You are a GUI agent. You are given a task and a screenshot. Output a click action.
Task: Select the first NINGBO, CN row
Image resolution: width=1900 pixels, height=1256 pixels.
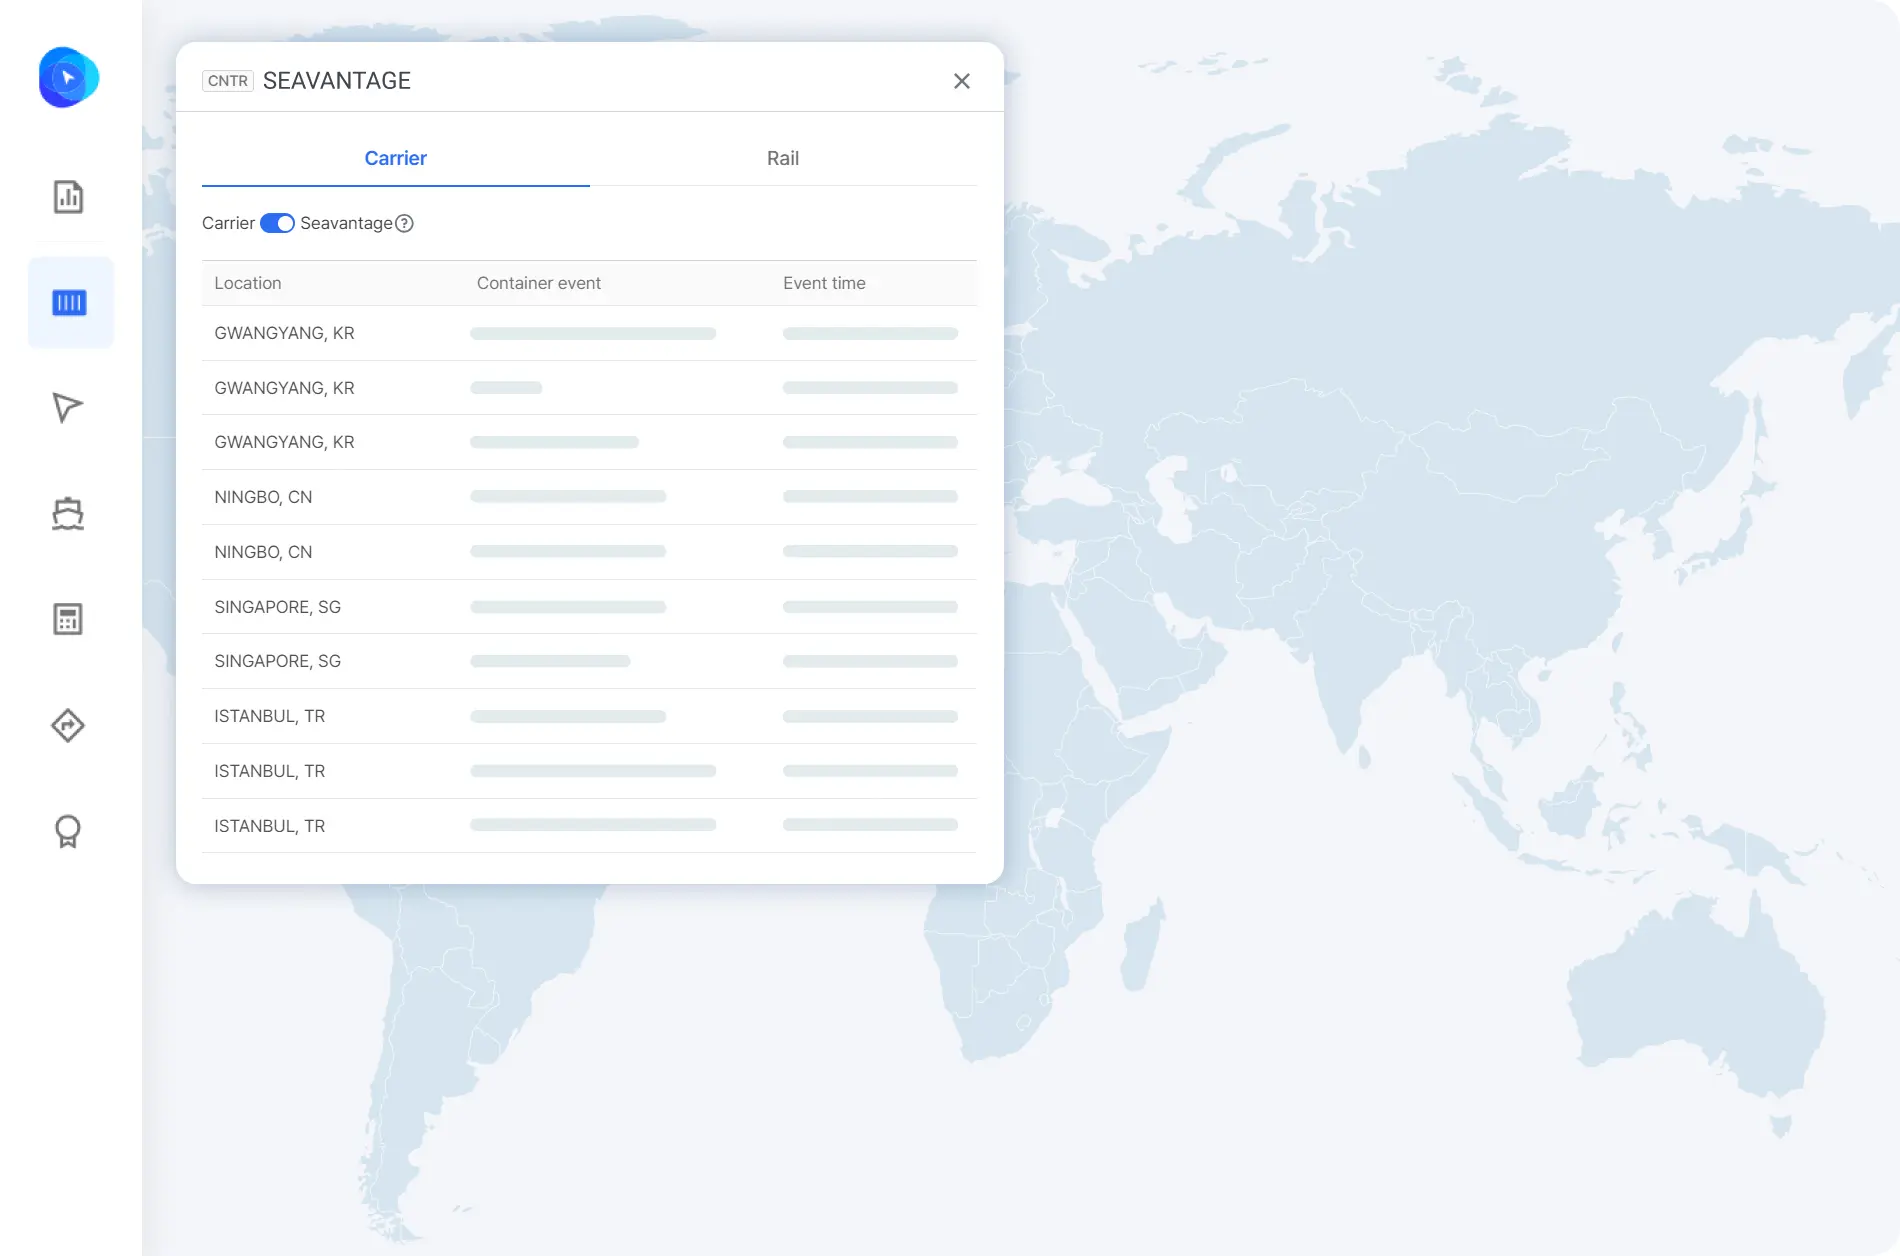pos(589,497)
